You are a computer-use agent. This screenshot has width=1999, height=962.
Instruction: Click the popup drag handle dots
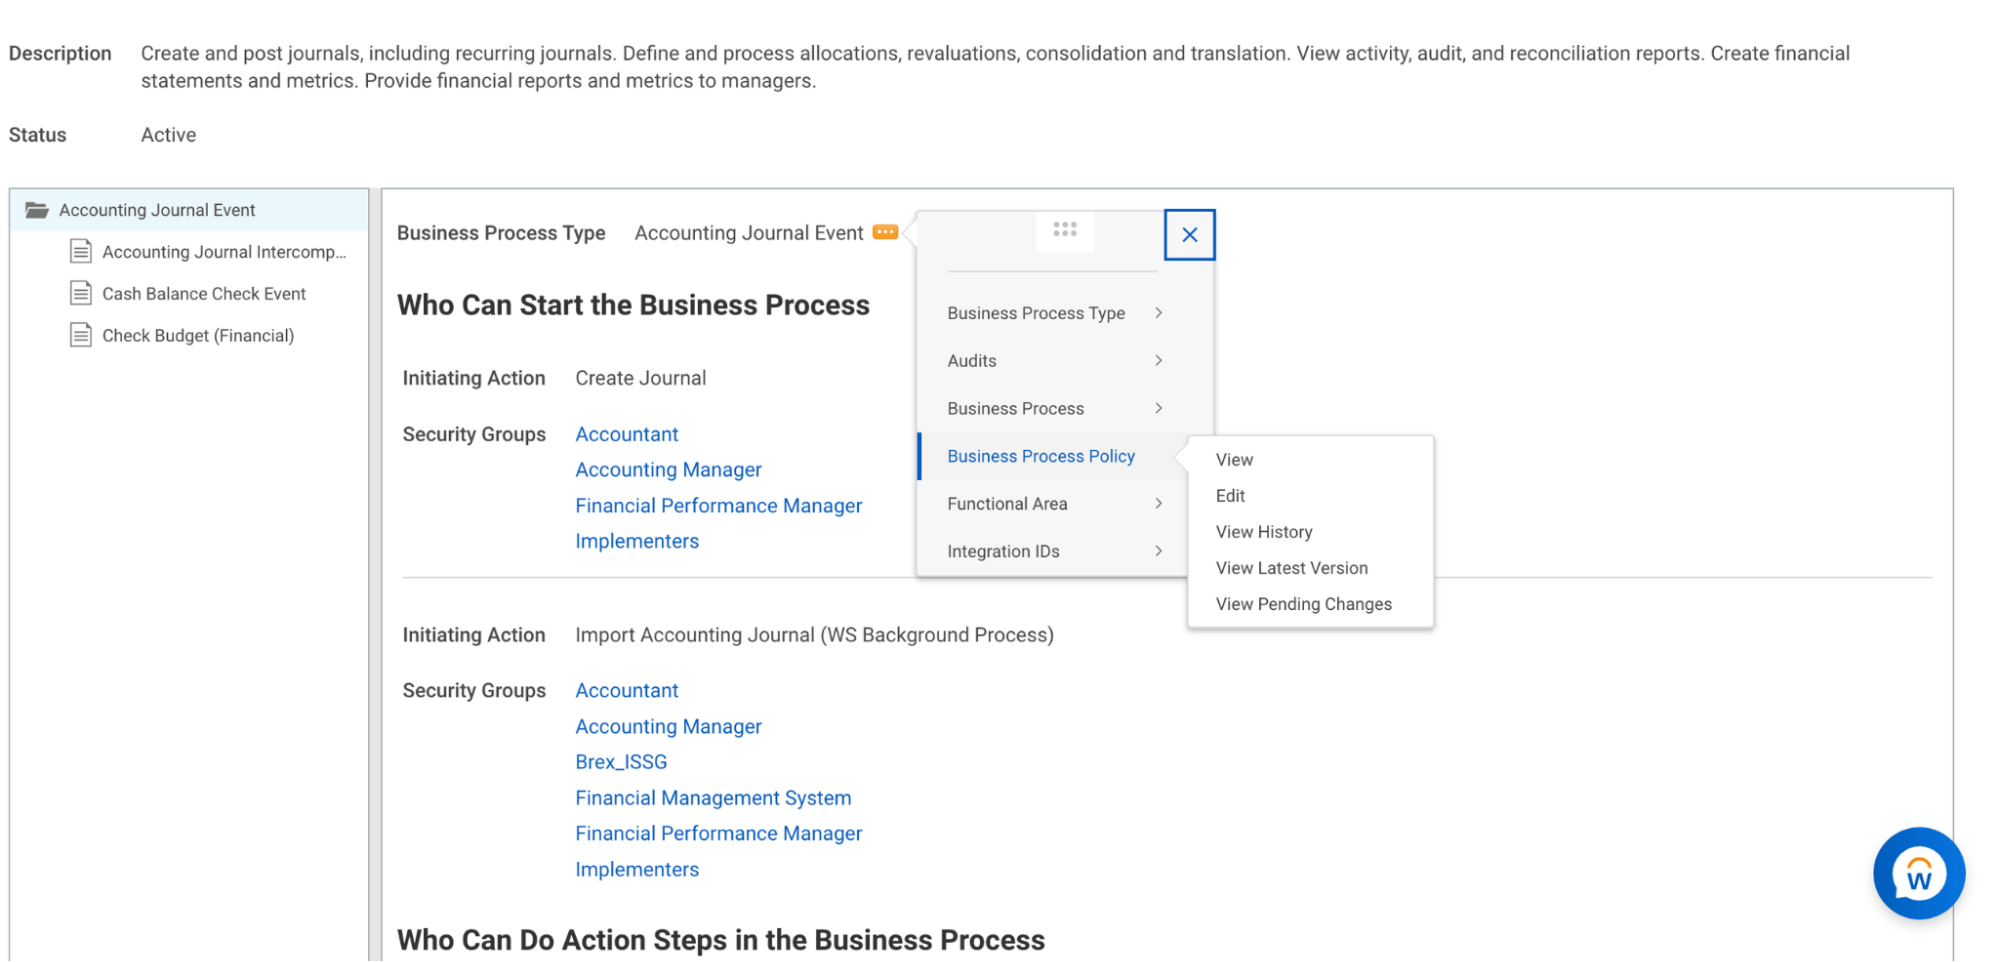[x=1064, y=230]
